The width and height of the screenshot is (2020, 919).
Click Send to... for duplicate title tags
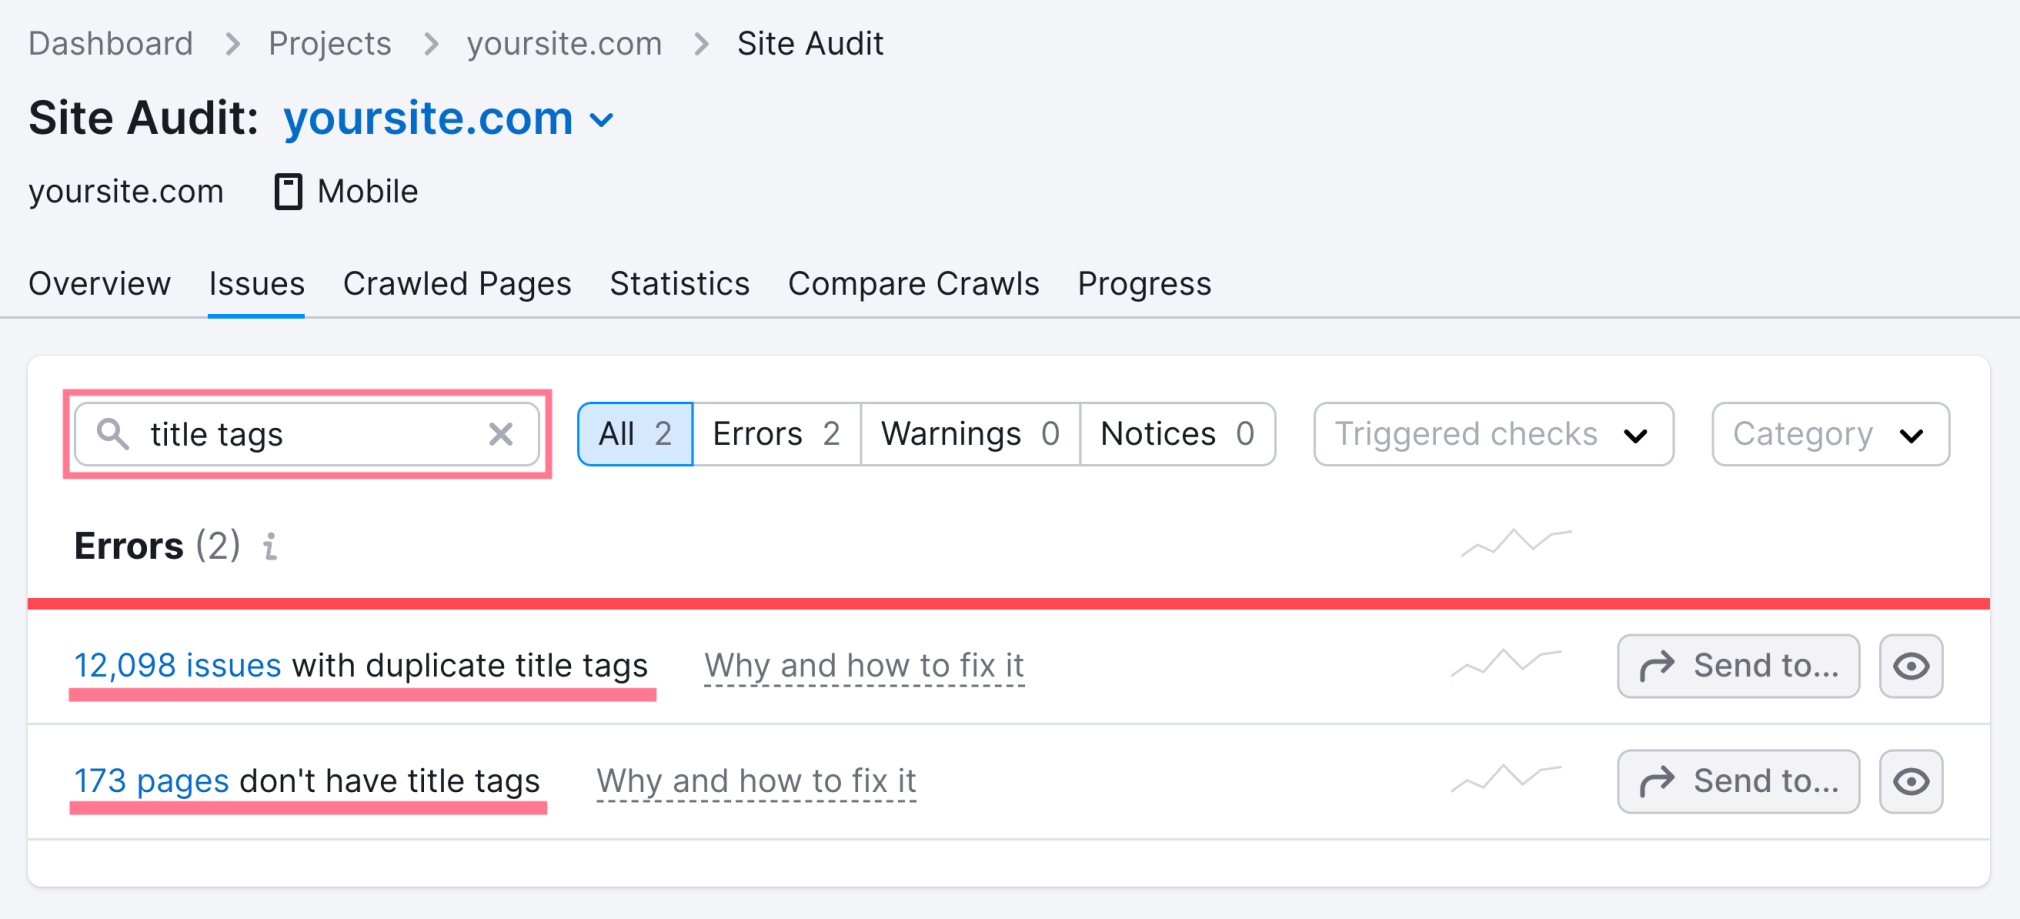1738,666
